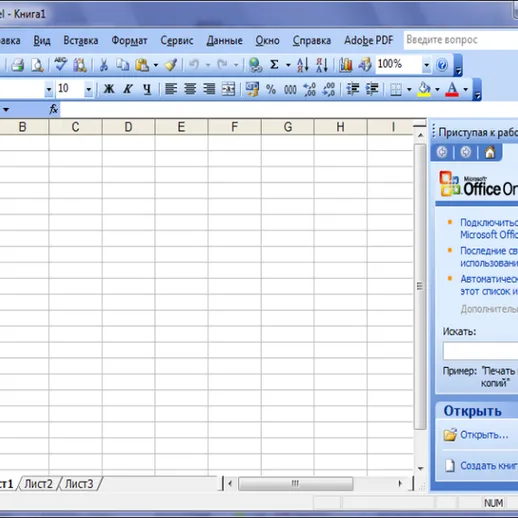Sort ascending with A-Z icon
This screenshot has height=518, width=518.
click(x=303, y=65)
